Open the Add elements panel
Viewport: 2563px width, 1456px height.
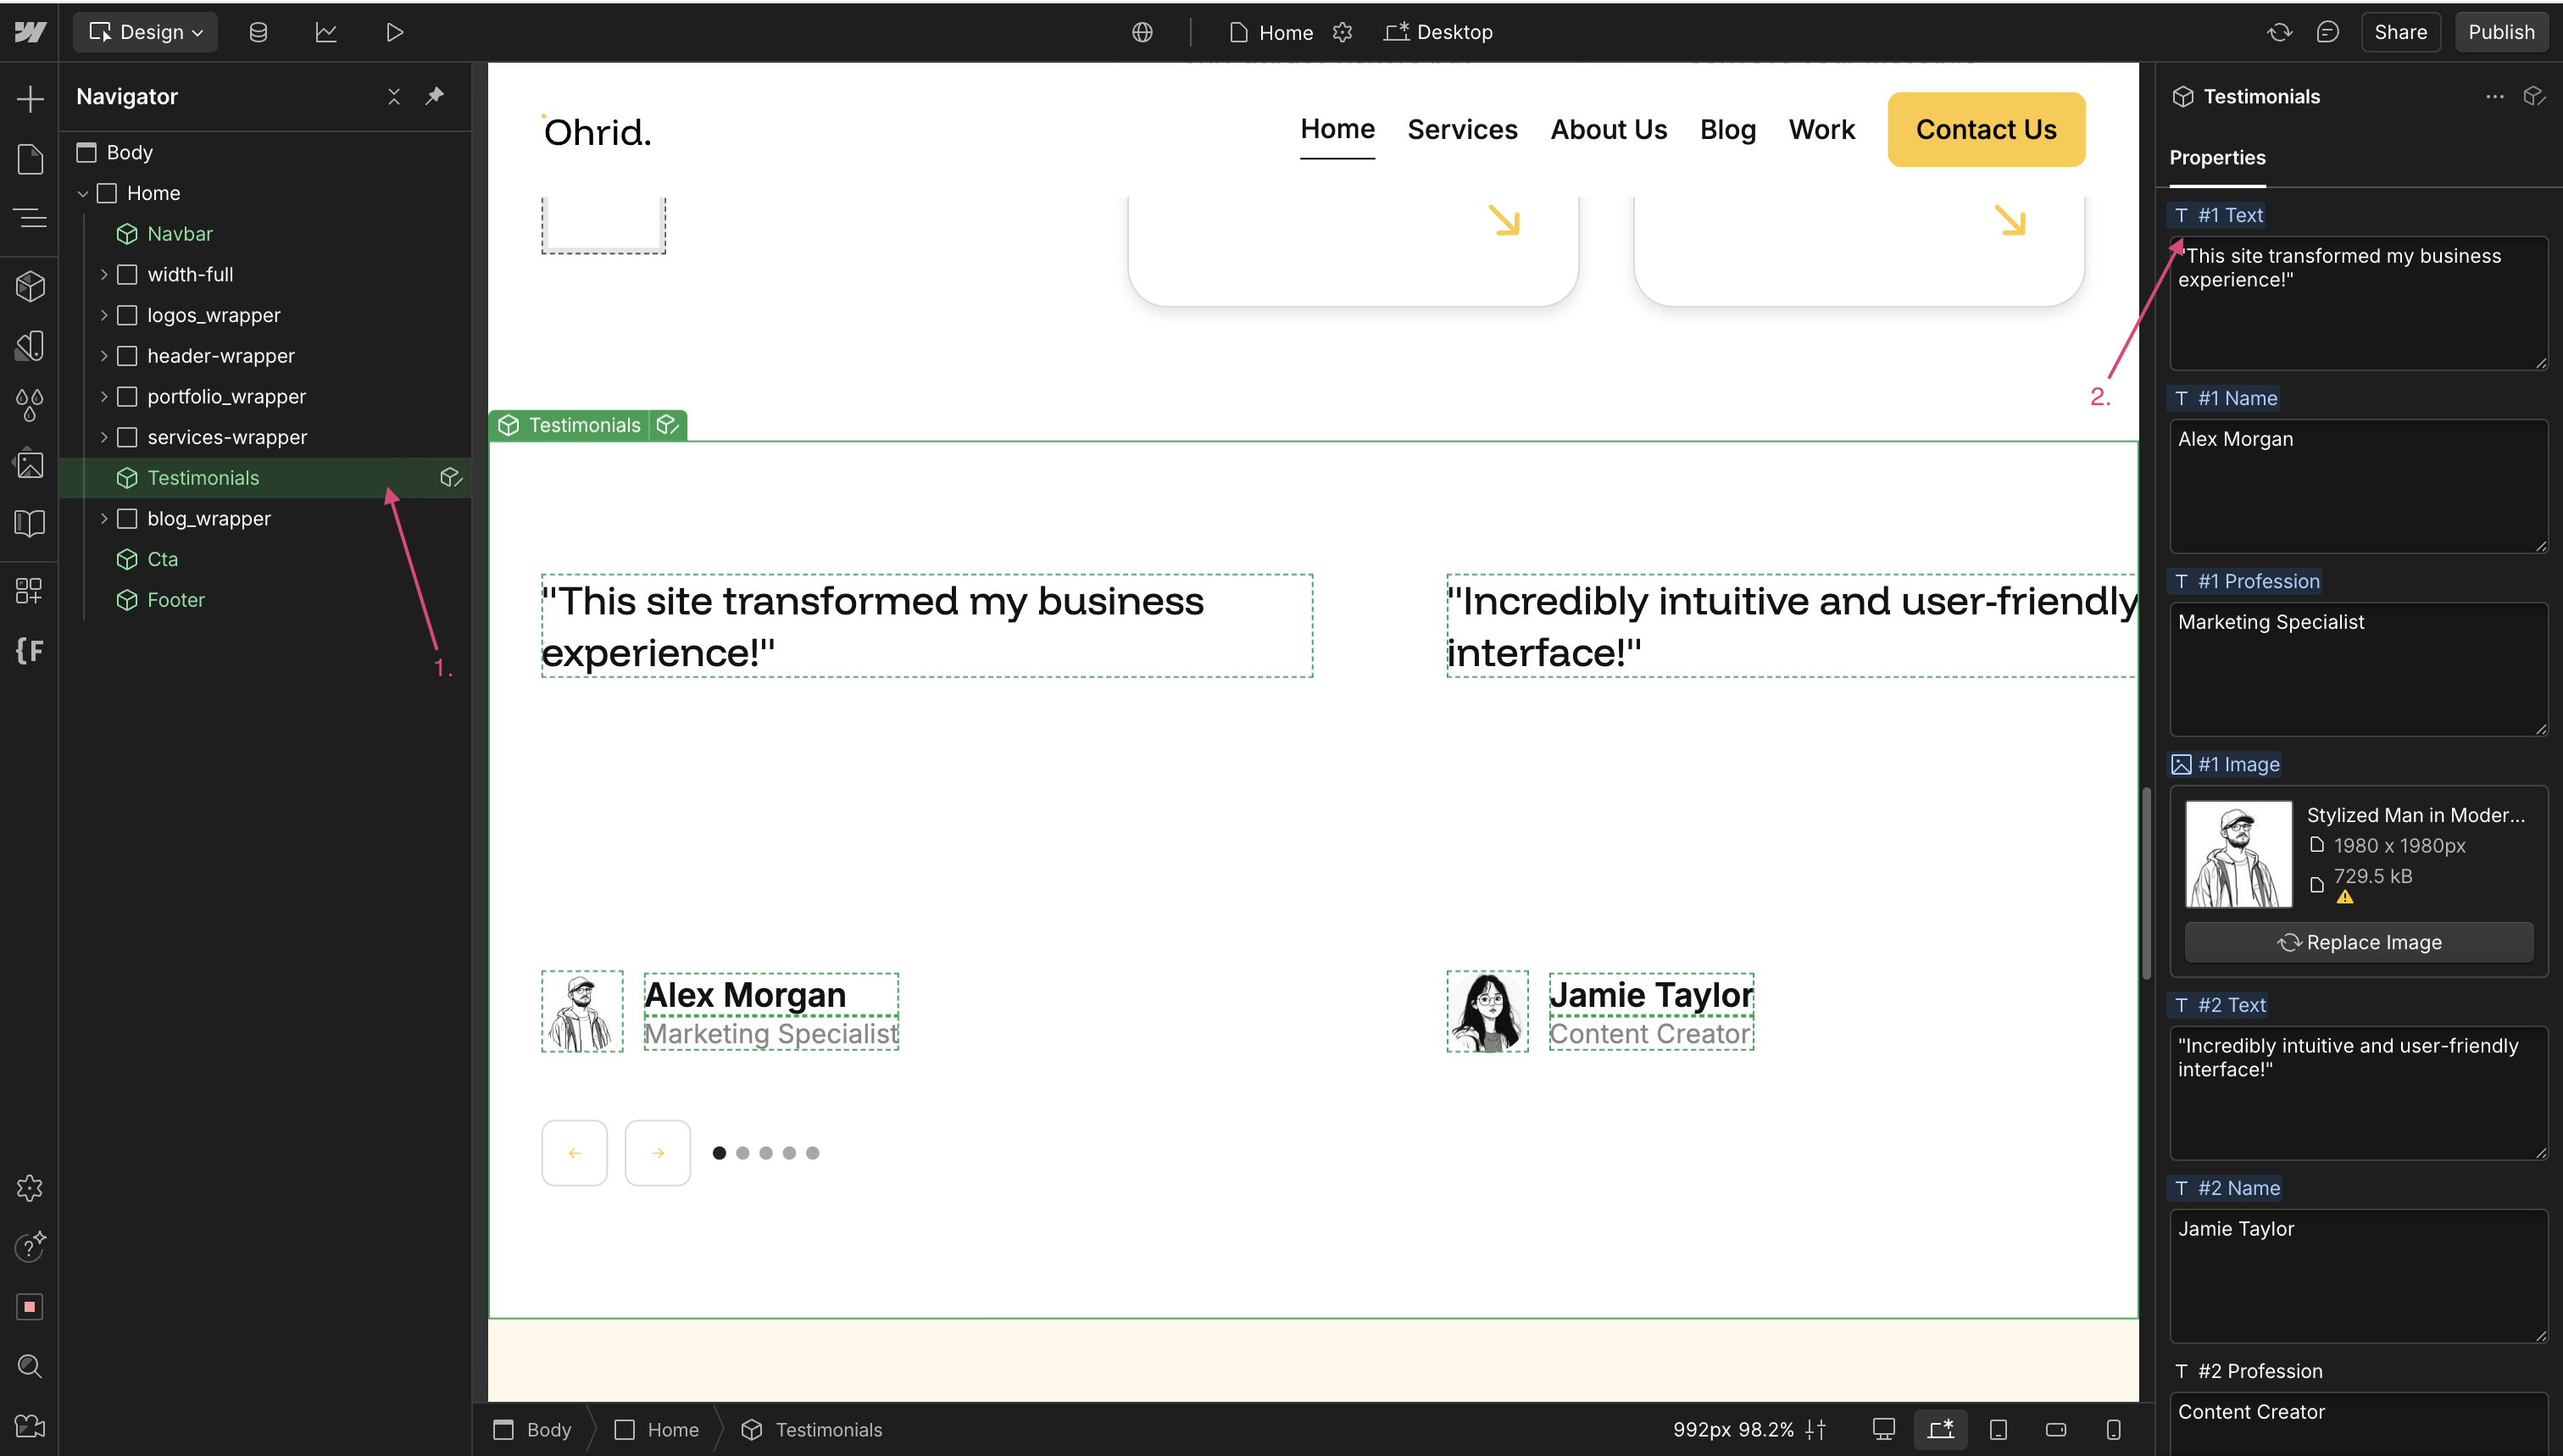click(30, 98)
